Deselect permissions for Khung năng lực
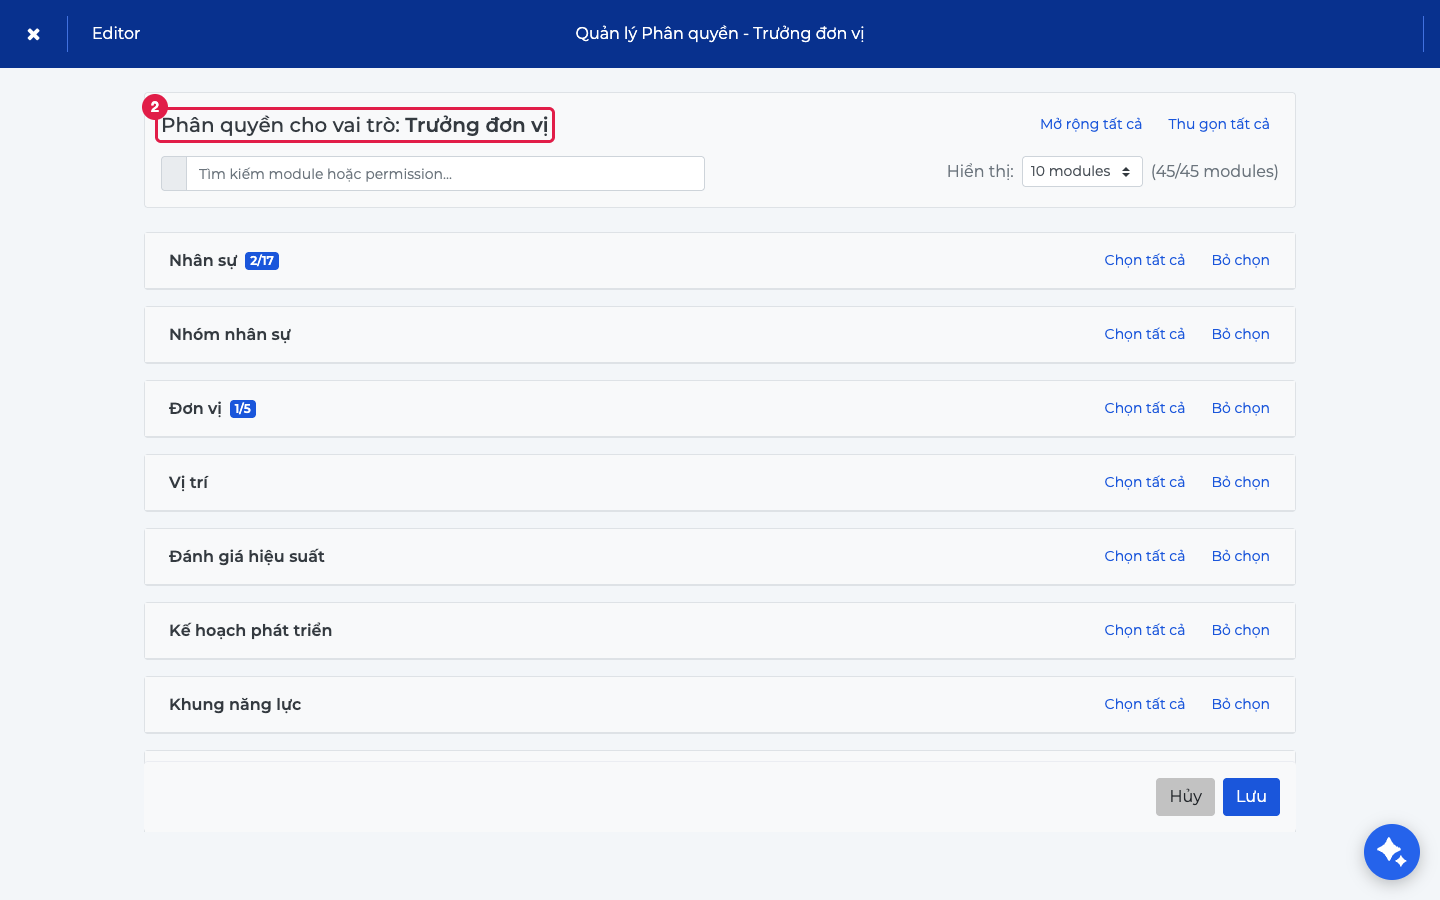1440x900 pixels. click(x=1241, y=704)
